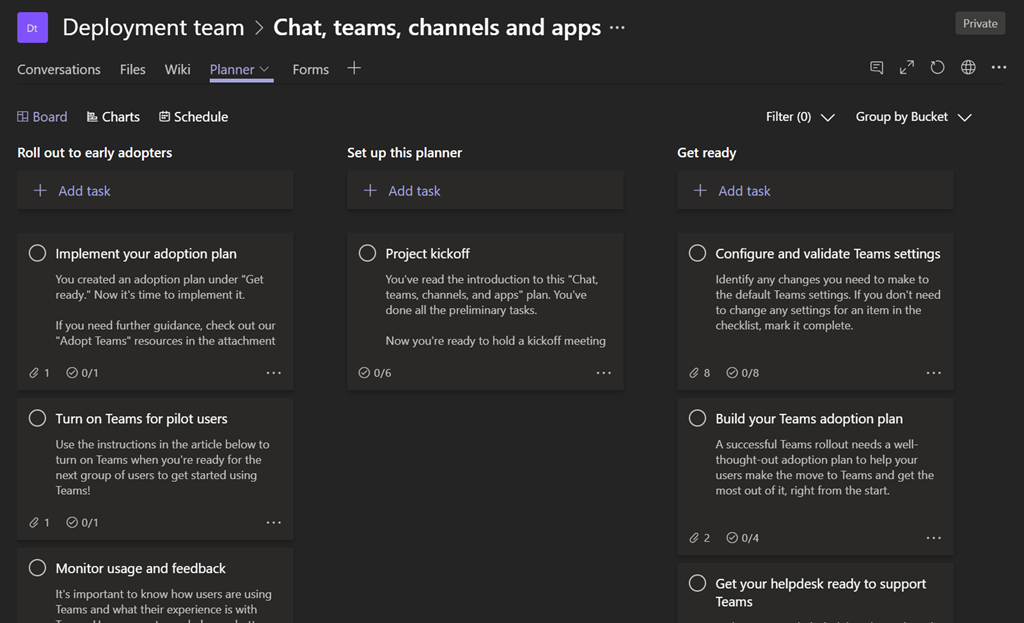Open more options on Project kickoff card
The width and height of the screenshot is (1024, 623).
point(603,373)
